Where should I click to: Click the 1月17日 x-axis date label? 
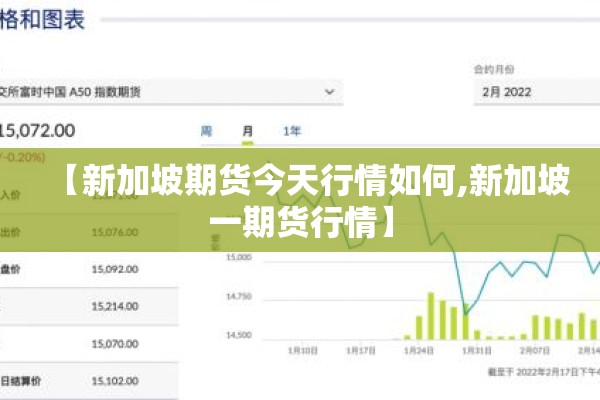pyautogui.click(x=361, y=351)
